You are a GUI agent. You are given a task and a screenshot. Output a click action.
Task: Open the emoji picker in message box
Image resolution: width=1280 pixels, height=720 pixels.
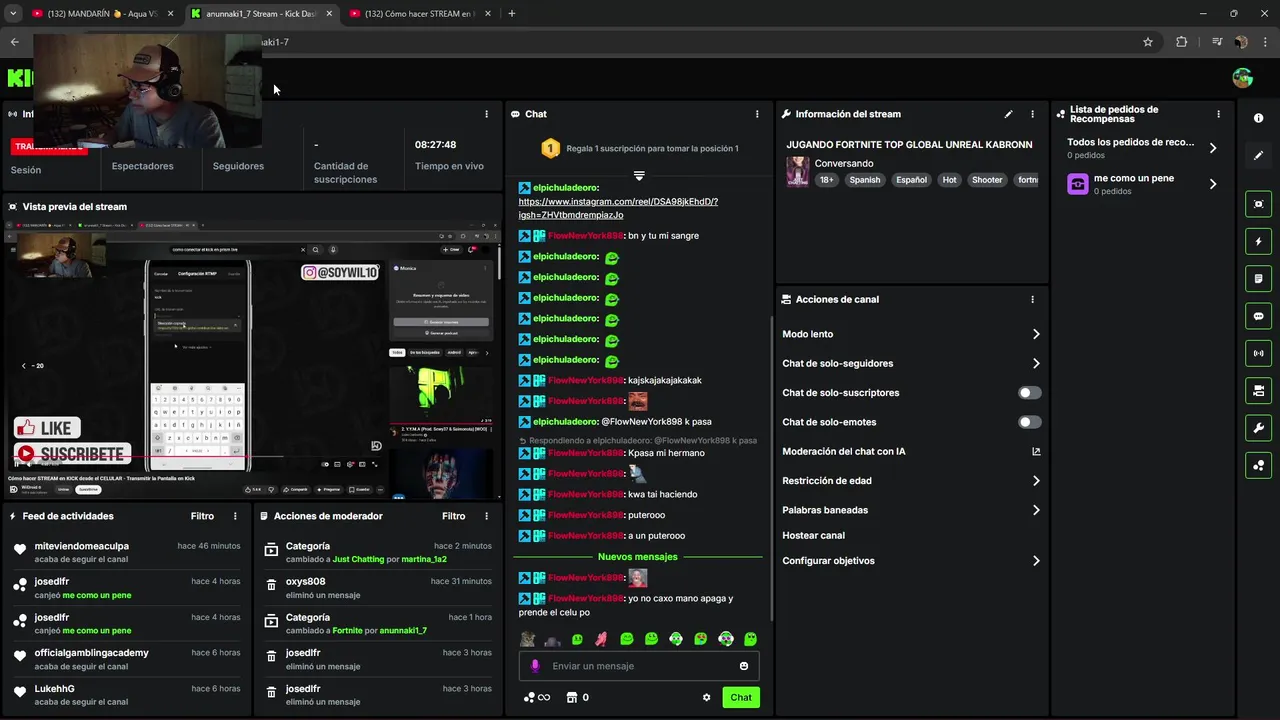[744, 666]
